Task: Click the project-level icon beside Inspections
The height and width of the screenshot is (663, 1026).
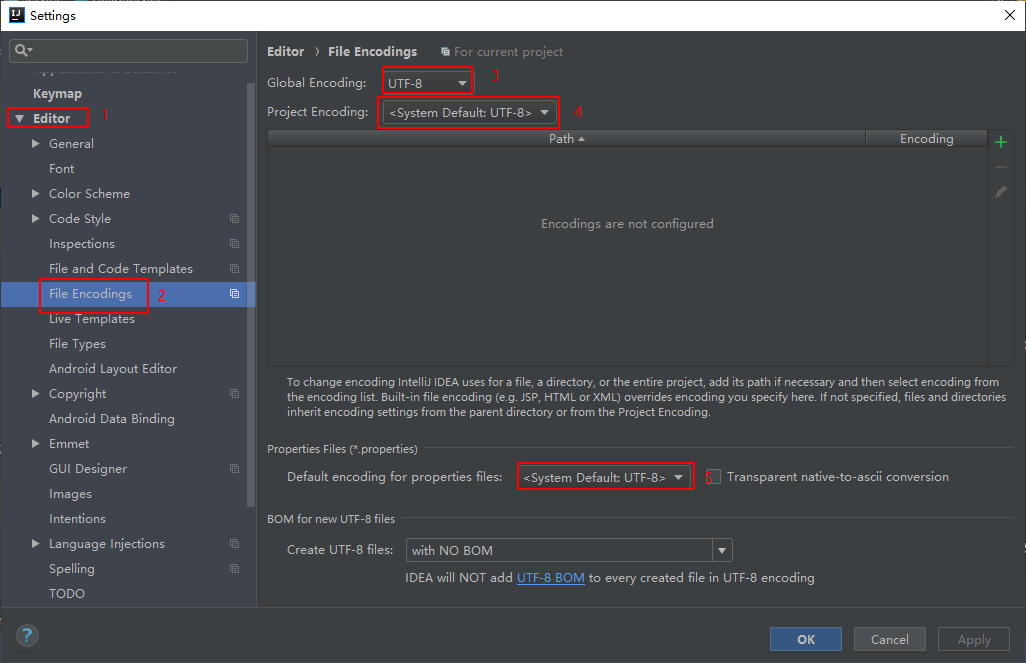Action: click(x=234, y=243)
